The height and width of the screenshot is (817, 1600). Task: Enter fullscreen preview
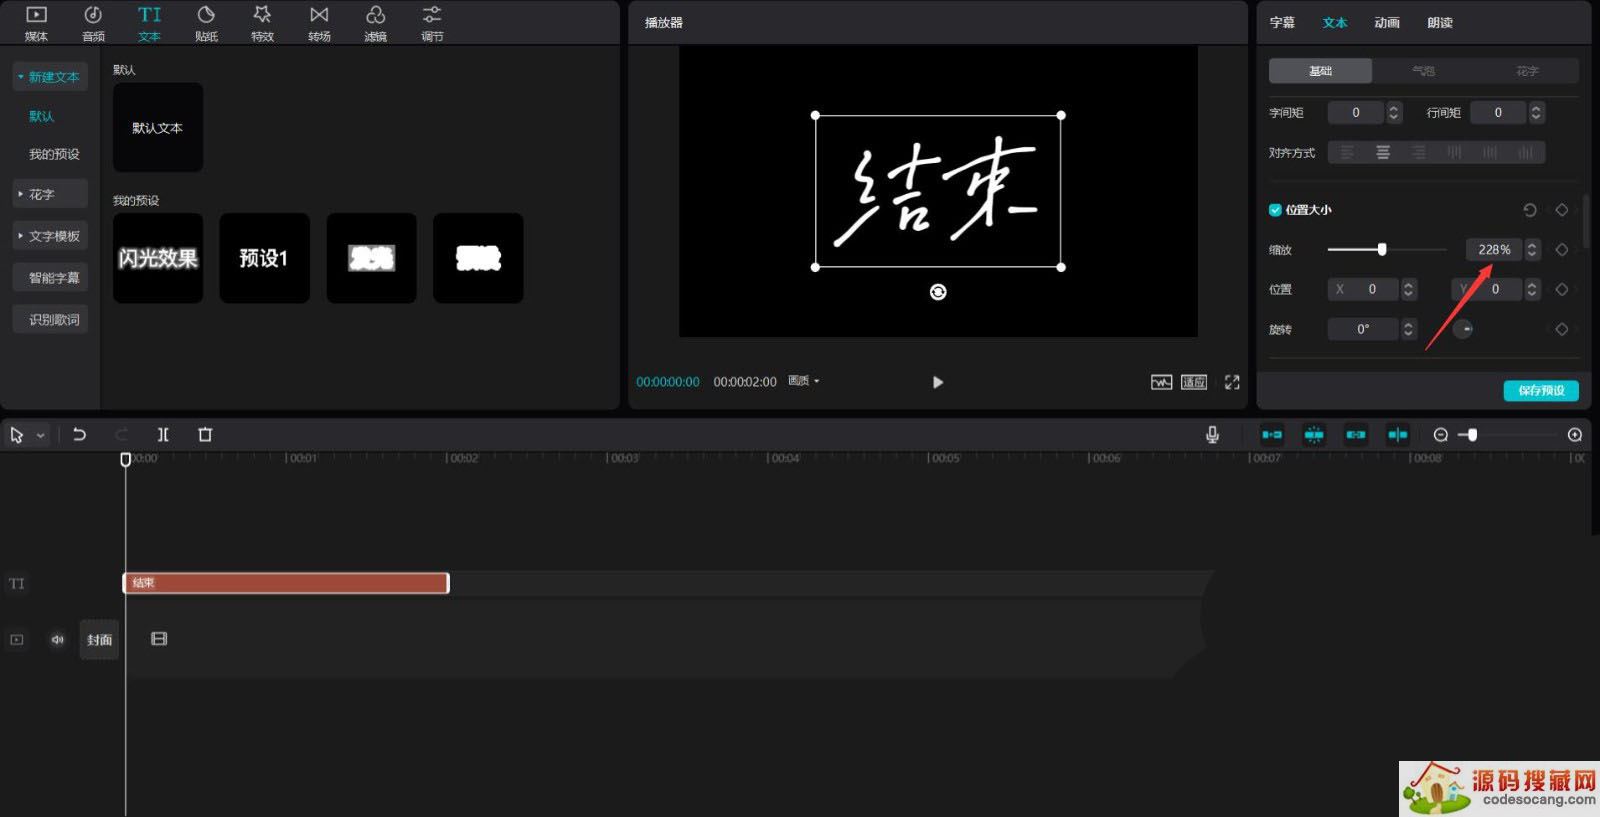pyautogui.click(x=1232, y=382)
